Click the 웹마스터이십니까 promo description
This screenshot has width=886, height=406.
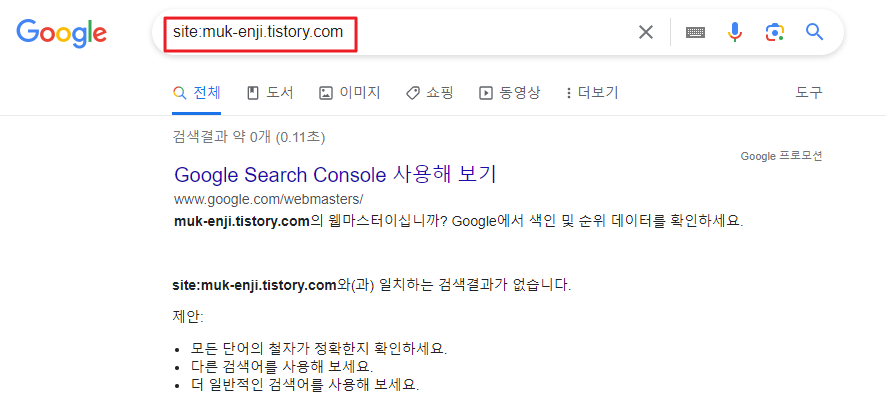pos(458,221)
